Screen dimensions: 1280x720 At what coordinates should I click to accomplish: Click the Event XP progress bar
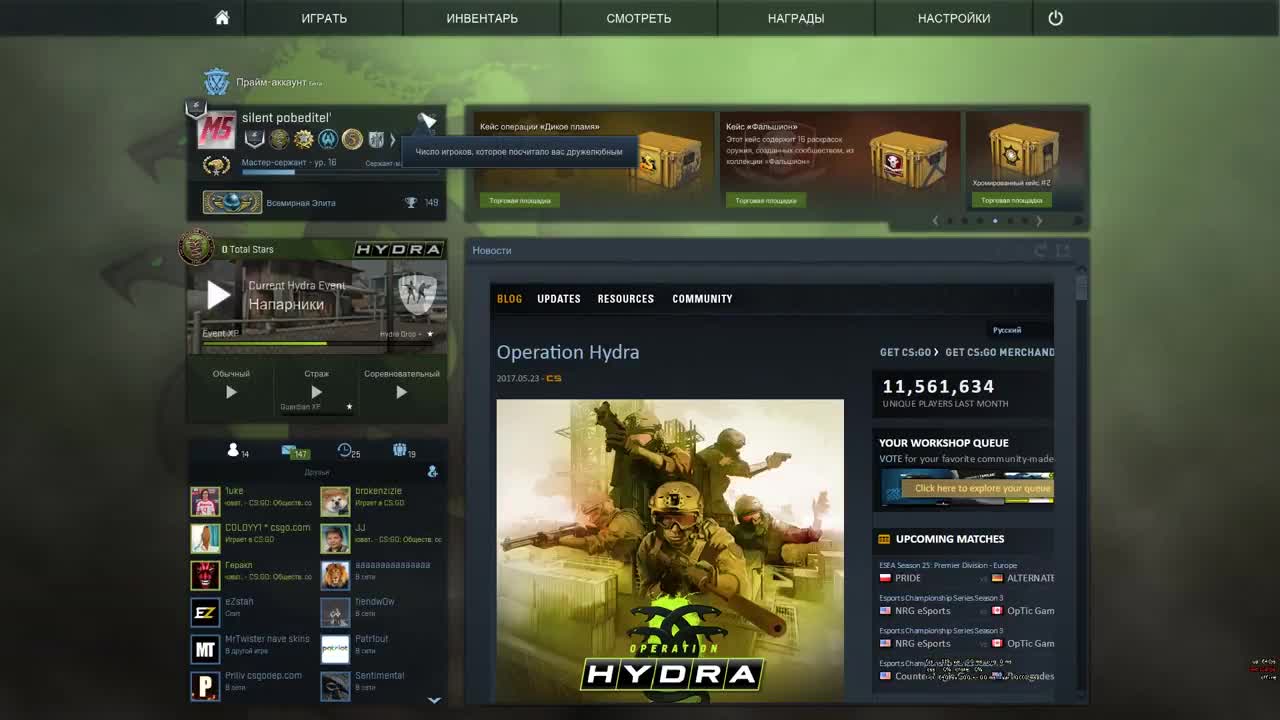(x=316, y=343)
